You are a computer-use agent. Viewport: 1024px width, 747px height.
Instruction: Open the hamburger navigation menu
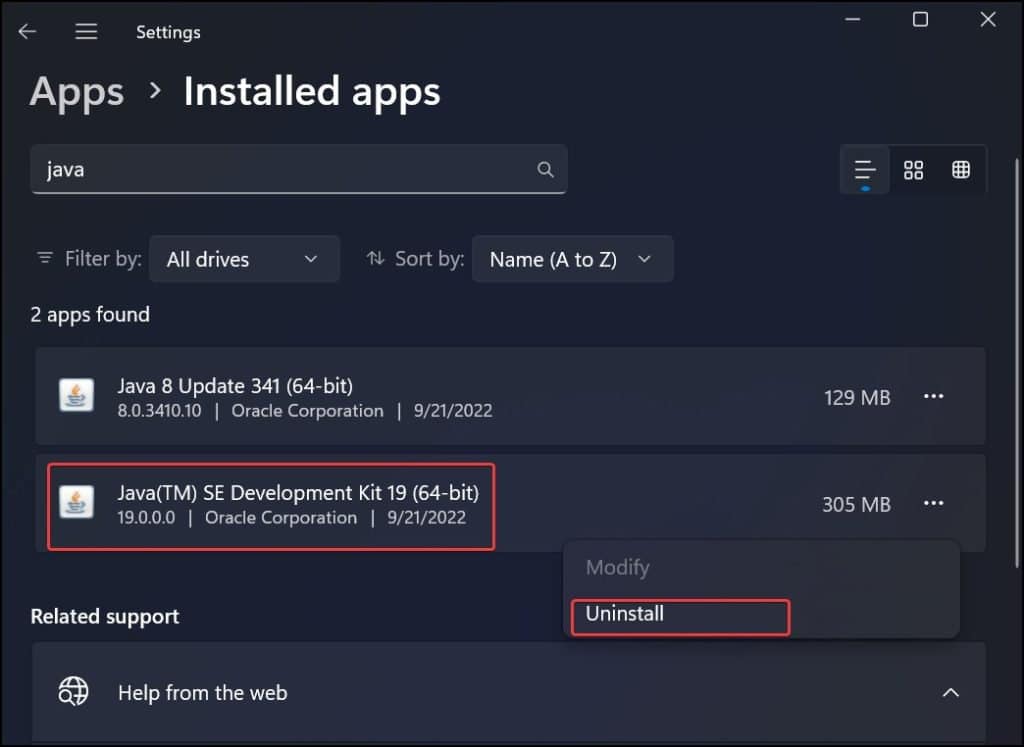click(86, 31)
